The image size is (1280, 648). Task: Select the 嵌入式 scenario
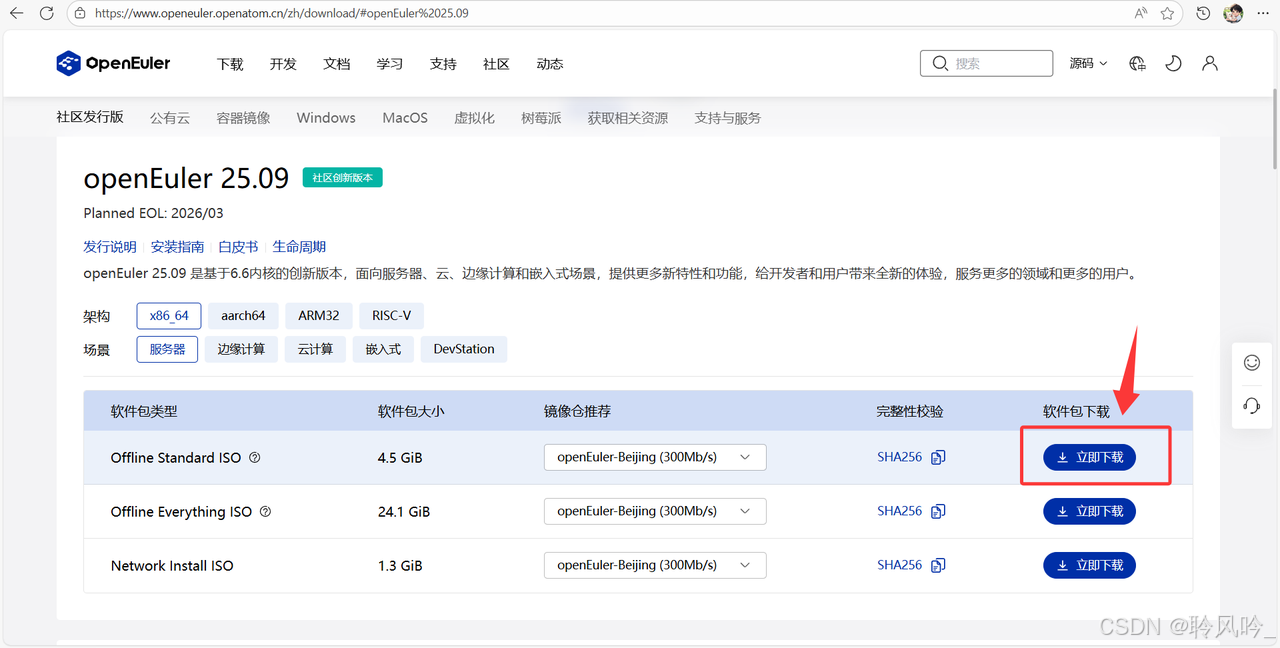[x=383, y=349]
